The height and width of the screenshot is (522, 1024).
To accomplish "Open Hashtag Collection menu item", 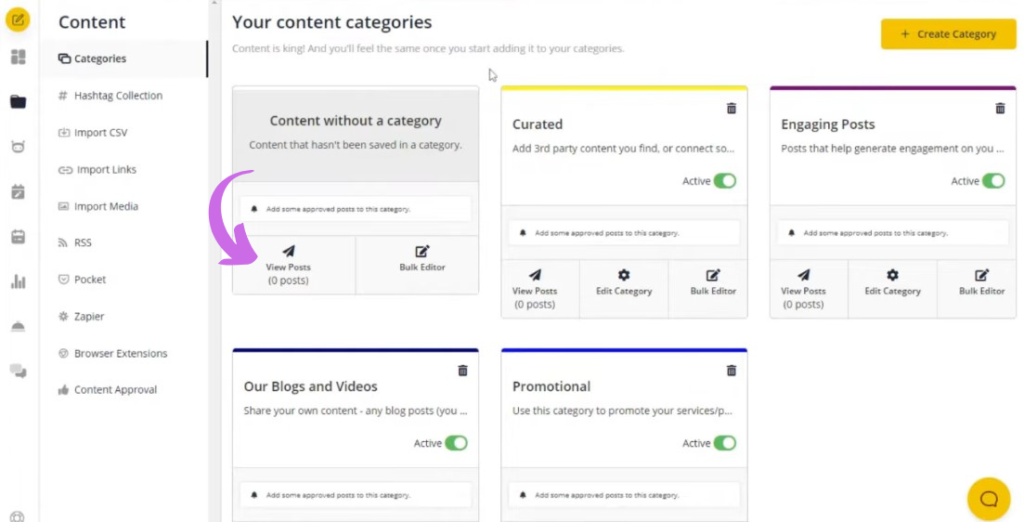I will tap(110, 95).
